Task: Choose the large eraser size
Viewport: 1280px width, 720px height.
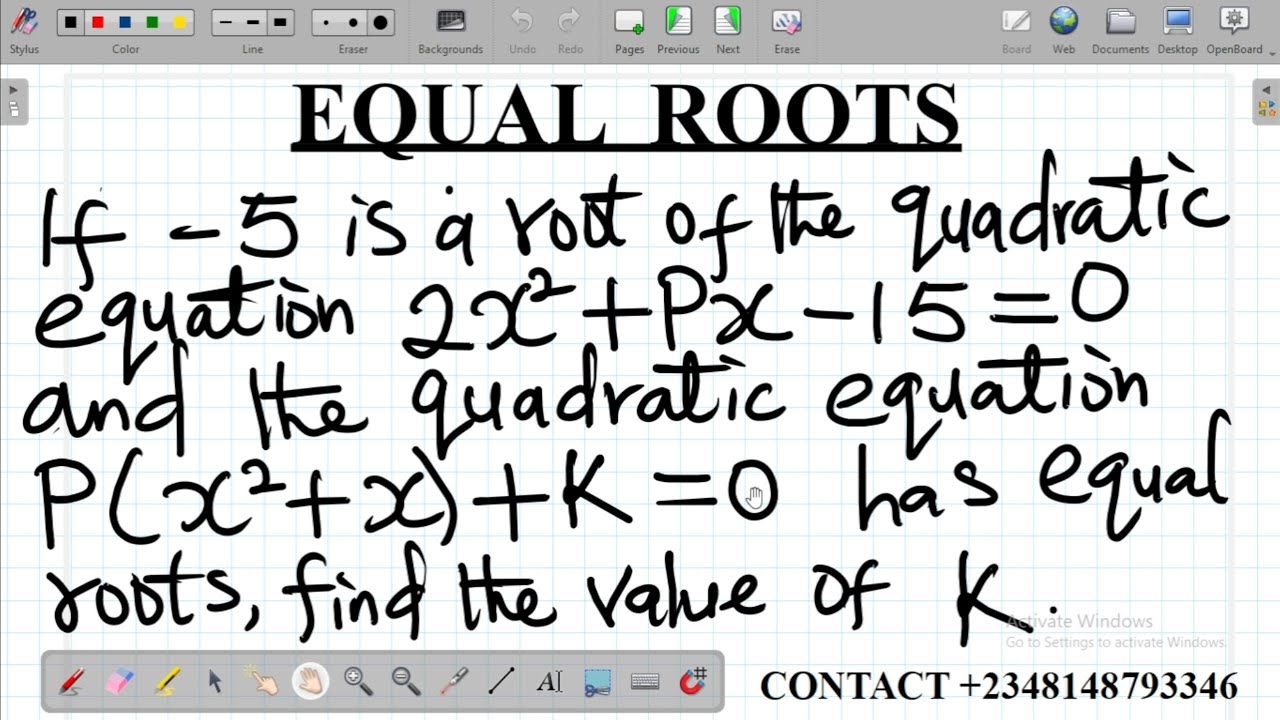Action: pos(380,22)
